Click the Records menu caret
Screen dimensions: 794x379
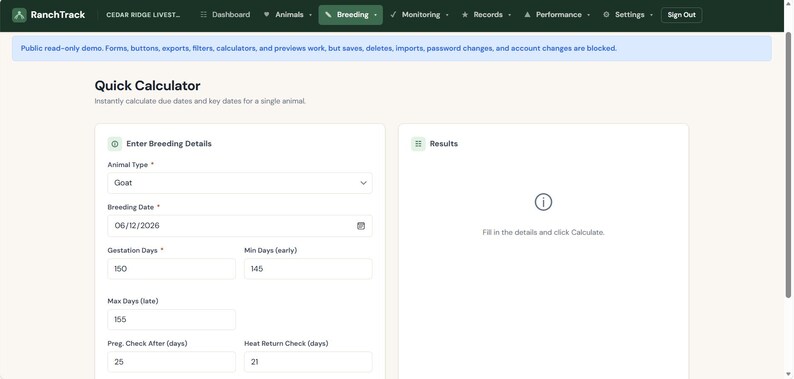pos(509,15)
